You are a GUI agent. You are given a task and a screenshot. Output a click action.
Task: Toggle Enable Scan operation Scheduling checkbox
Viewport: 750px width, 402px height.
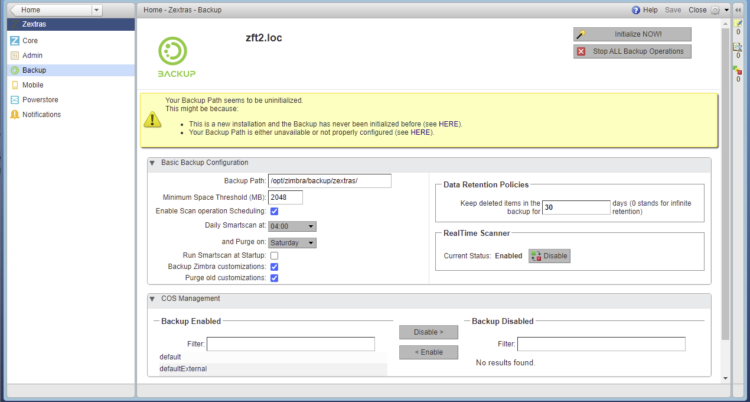pyautogui.click(x=274, y=211)
